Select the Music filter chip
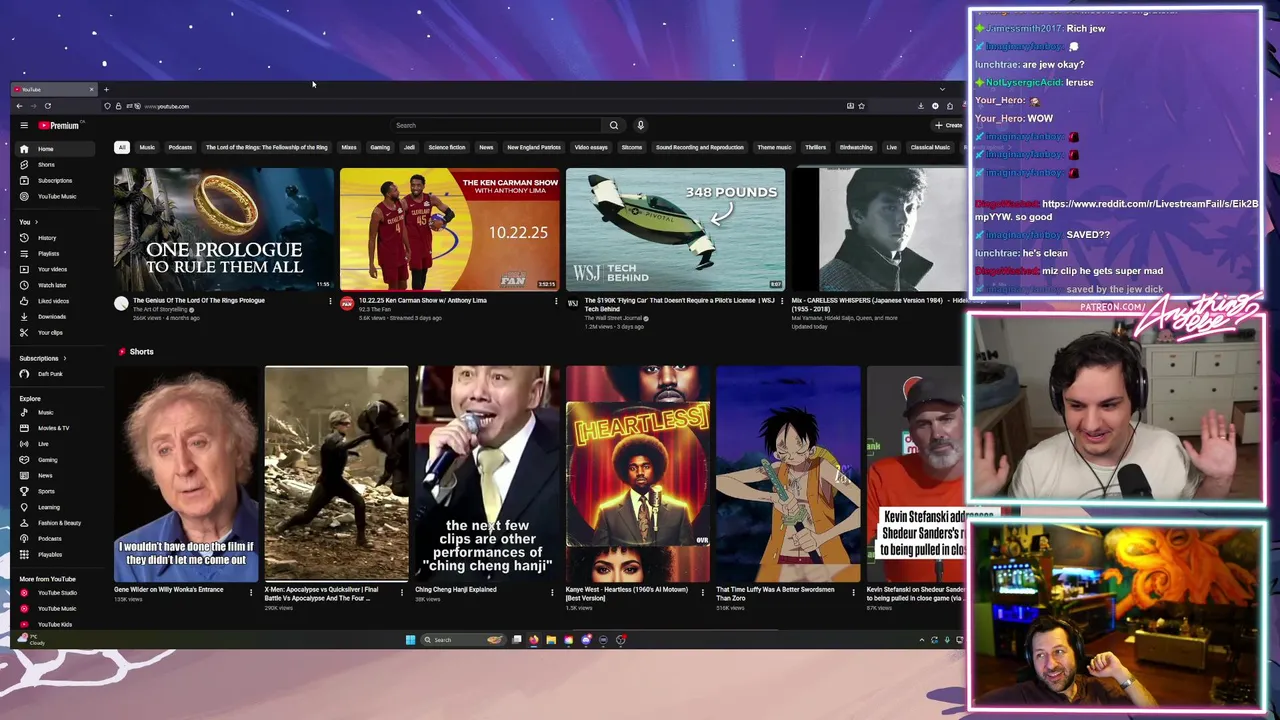Screen dimensions: 1280x720 [x=147, y=147]
